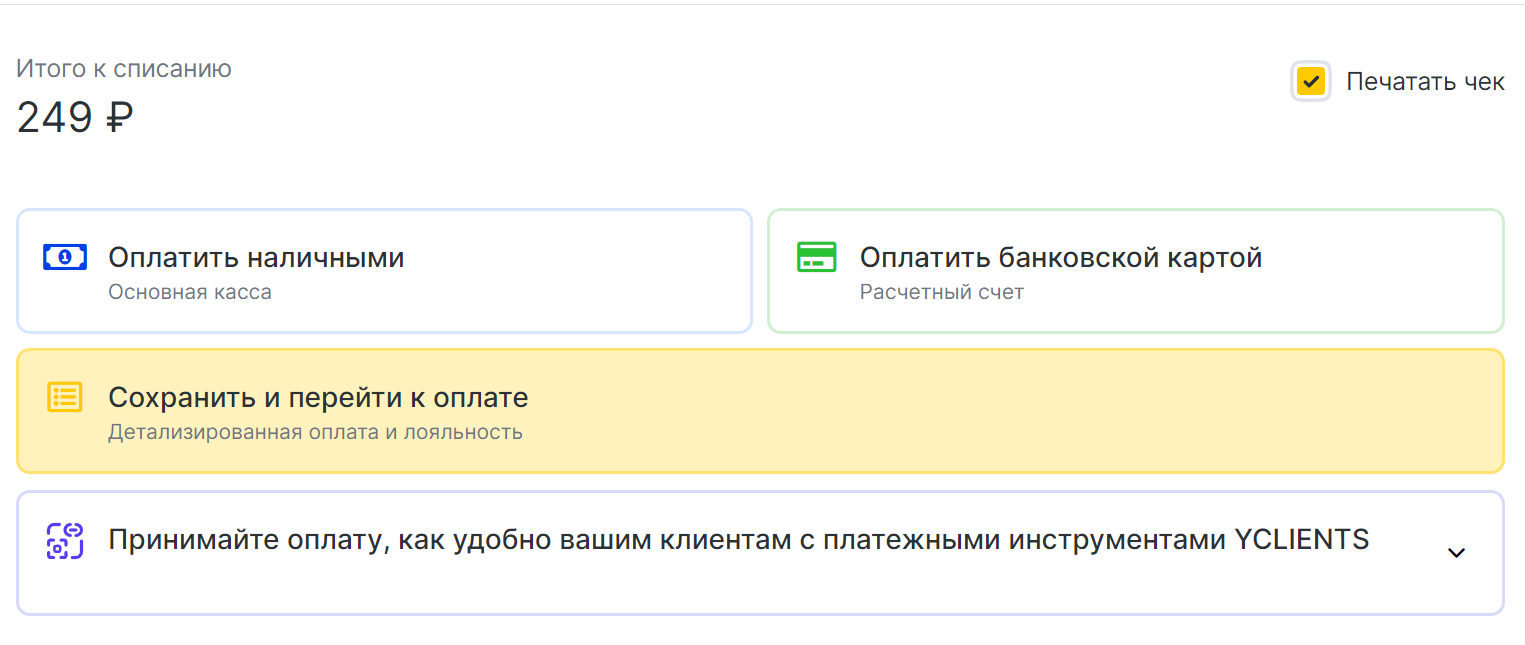The height and width of the screenshot is (645, 1525).
Task: Toggle the Печатать чек checkbox
Action: 1310,82
